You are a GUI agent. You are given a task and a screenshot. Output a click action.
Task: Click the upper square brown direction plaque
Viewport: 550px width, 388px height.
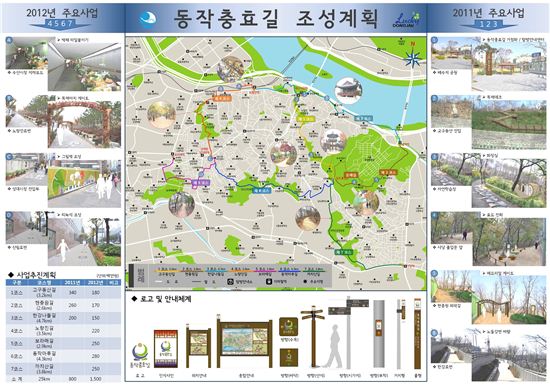(x=288, y=327)
